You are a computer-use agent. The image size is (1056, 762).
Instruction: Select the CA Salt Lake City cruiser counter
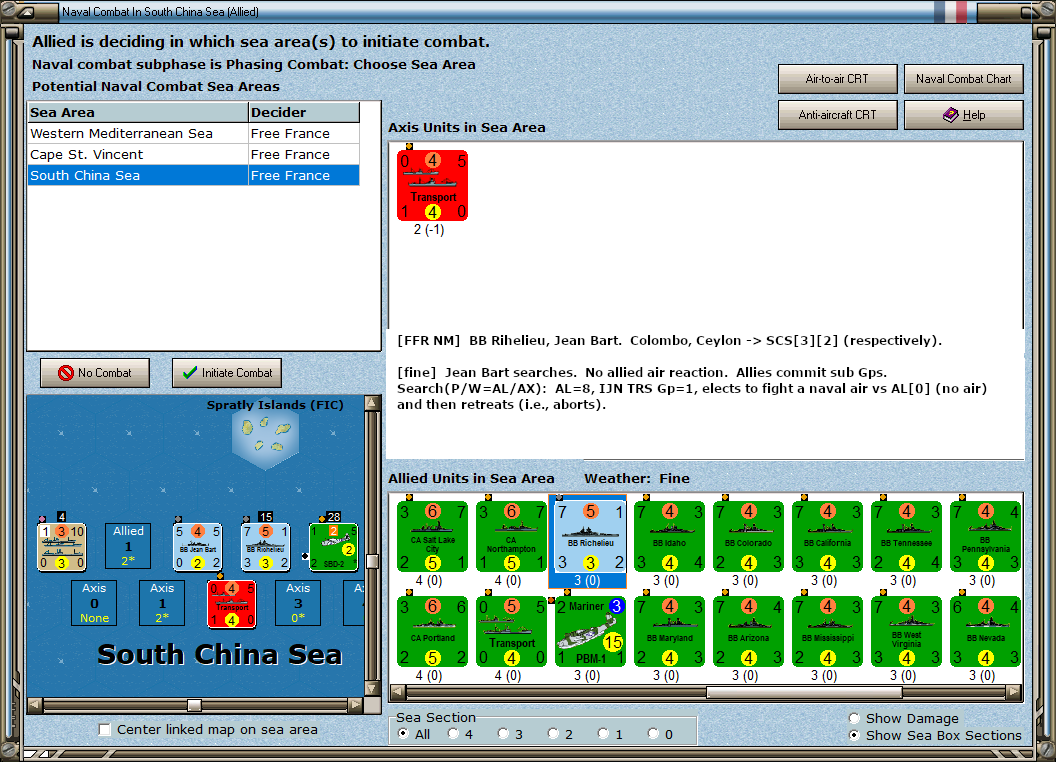point(432,536)
